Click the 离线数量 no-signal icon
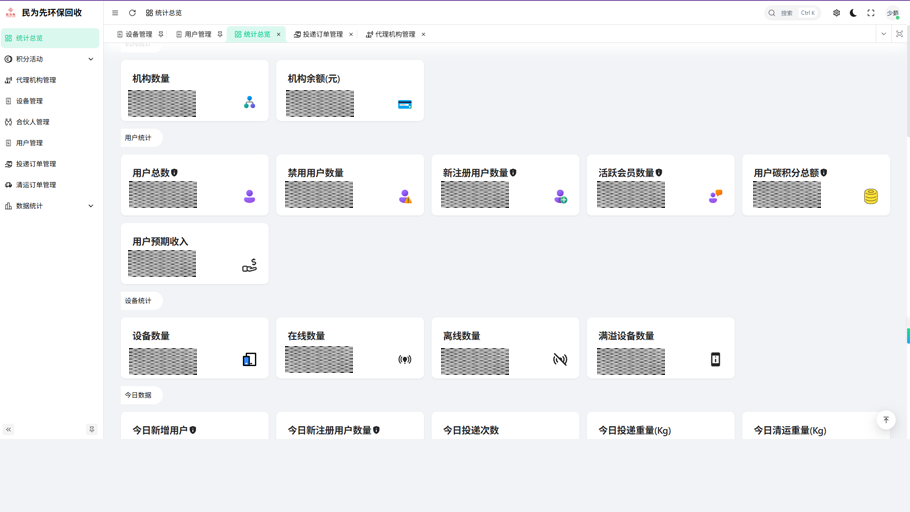 (560, 360)
